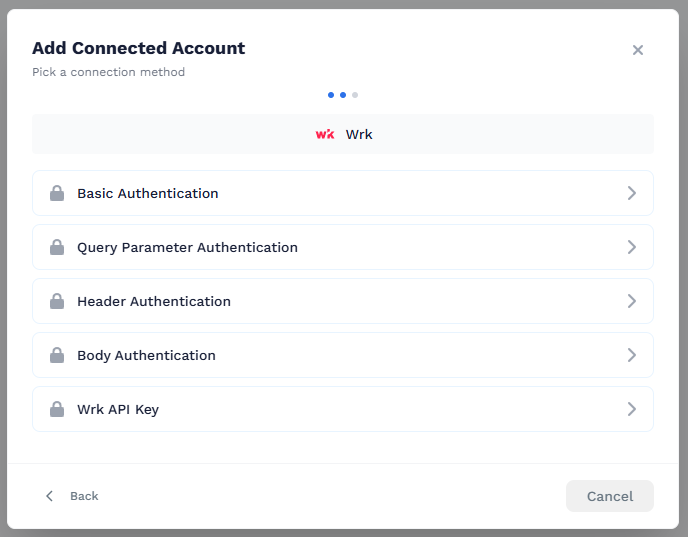Open Query Parameter Authentication via its chevron

[x=631, y=247]
